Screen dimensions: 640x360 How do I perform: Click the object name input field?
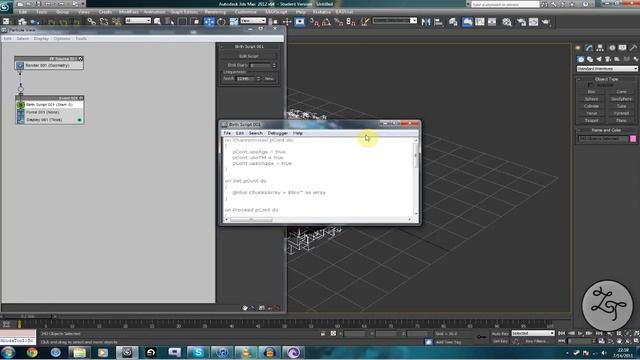tap(603, 139)
